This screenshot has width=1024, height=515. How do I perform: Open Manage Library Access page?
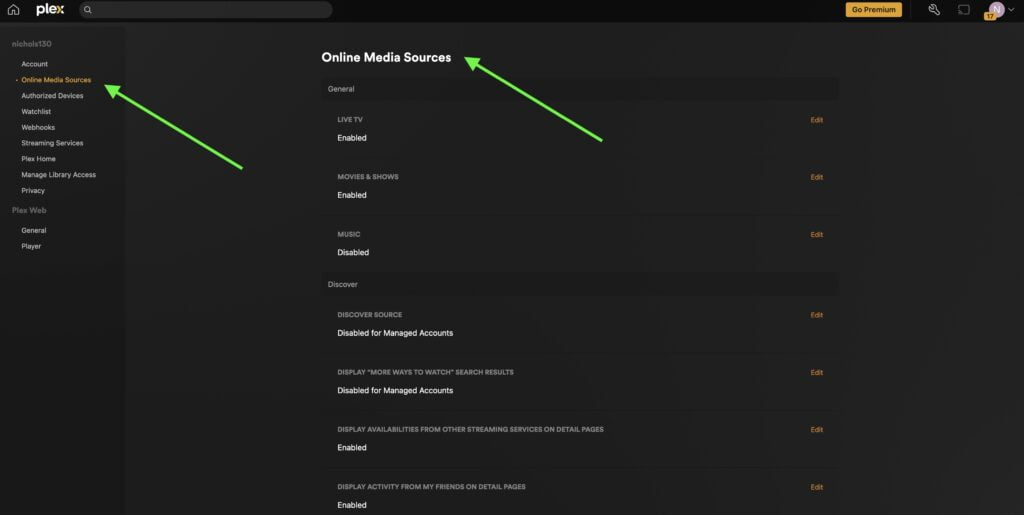click(x=58, y=175)
